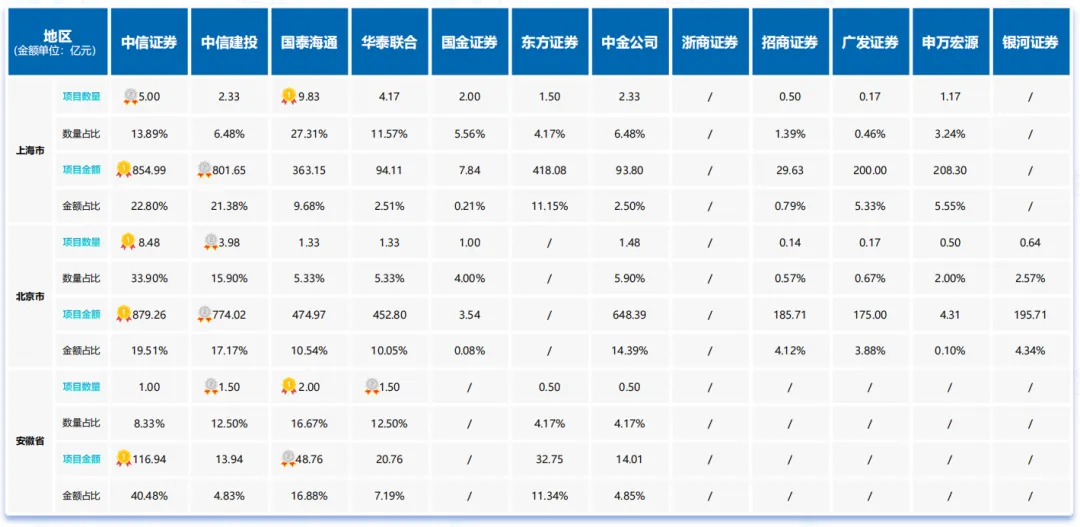
Task: Click the gold medal beside 116.94
Action: click(x=123, y=456)
